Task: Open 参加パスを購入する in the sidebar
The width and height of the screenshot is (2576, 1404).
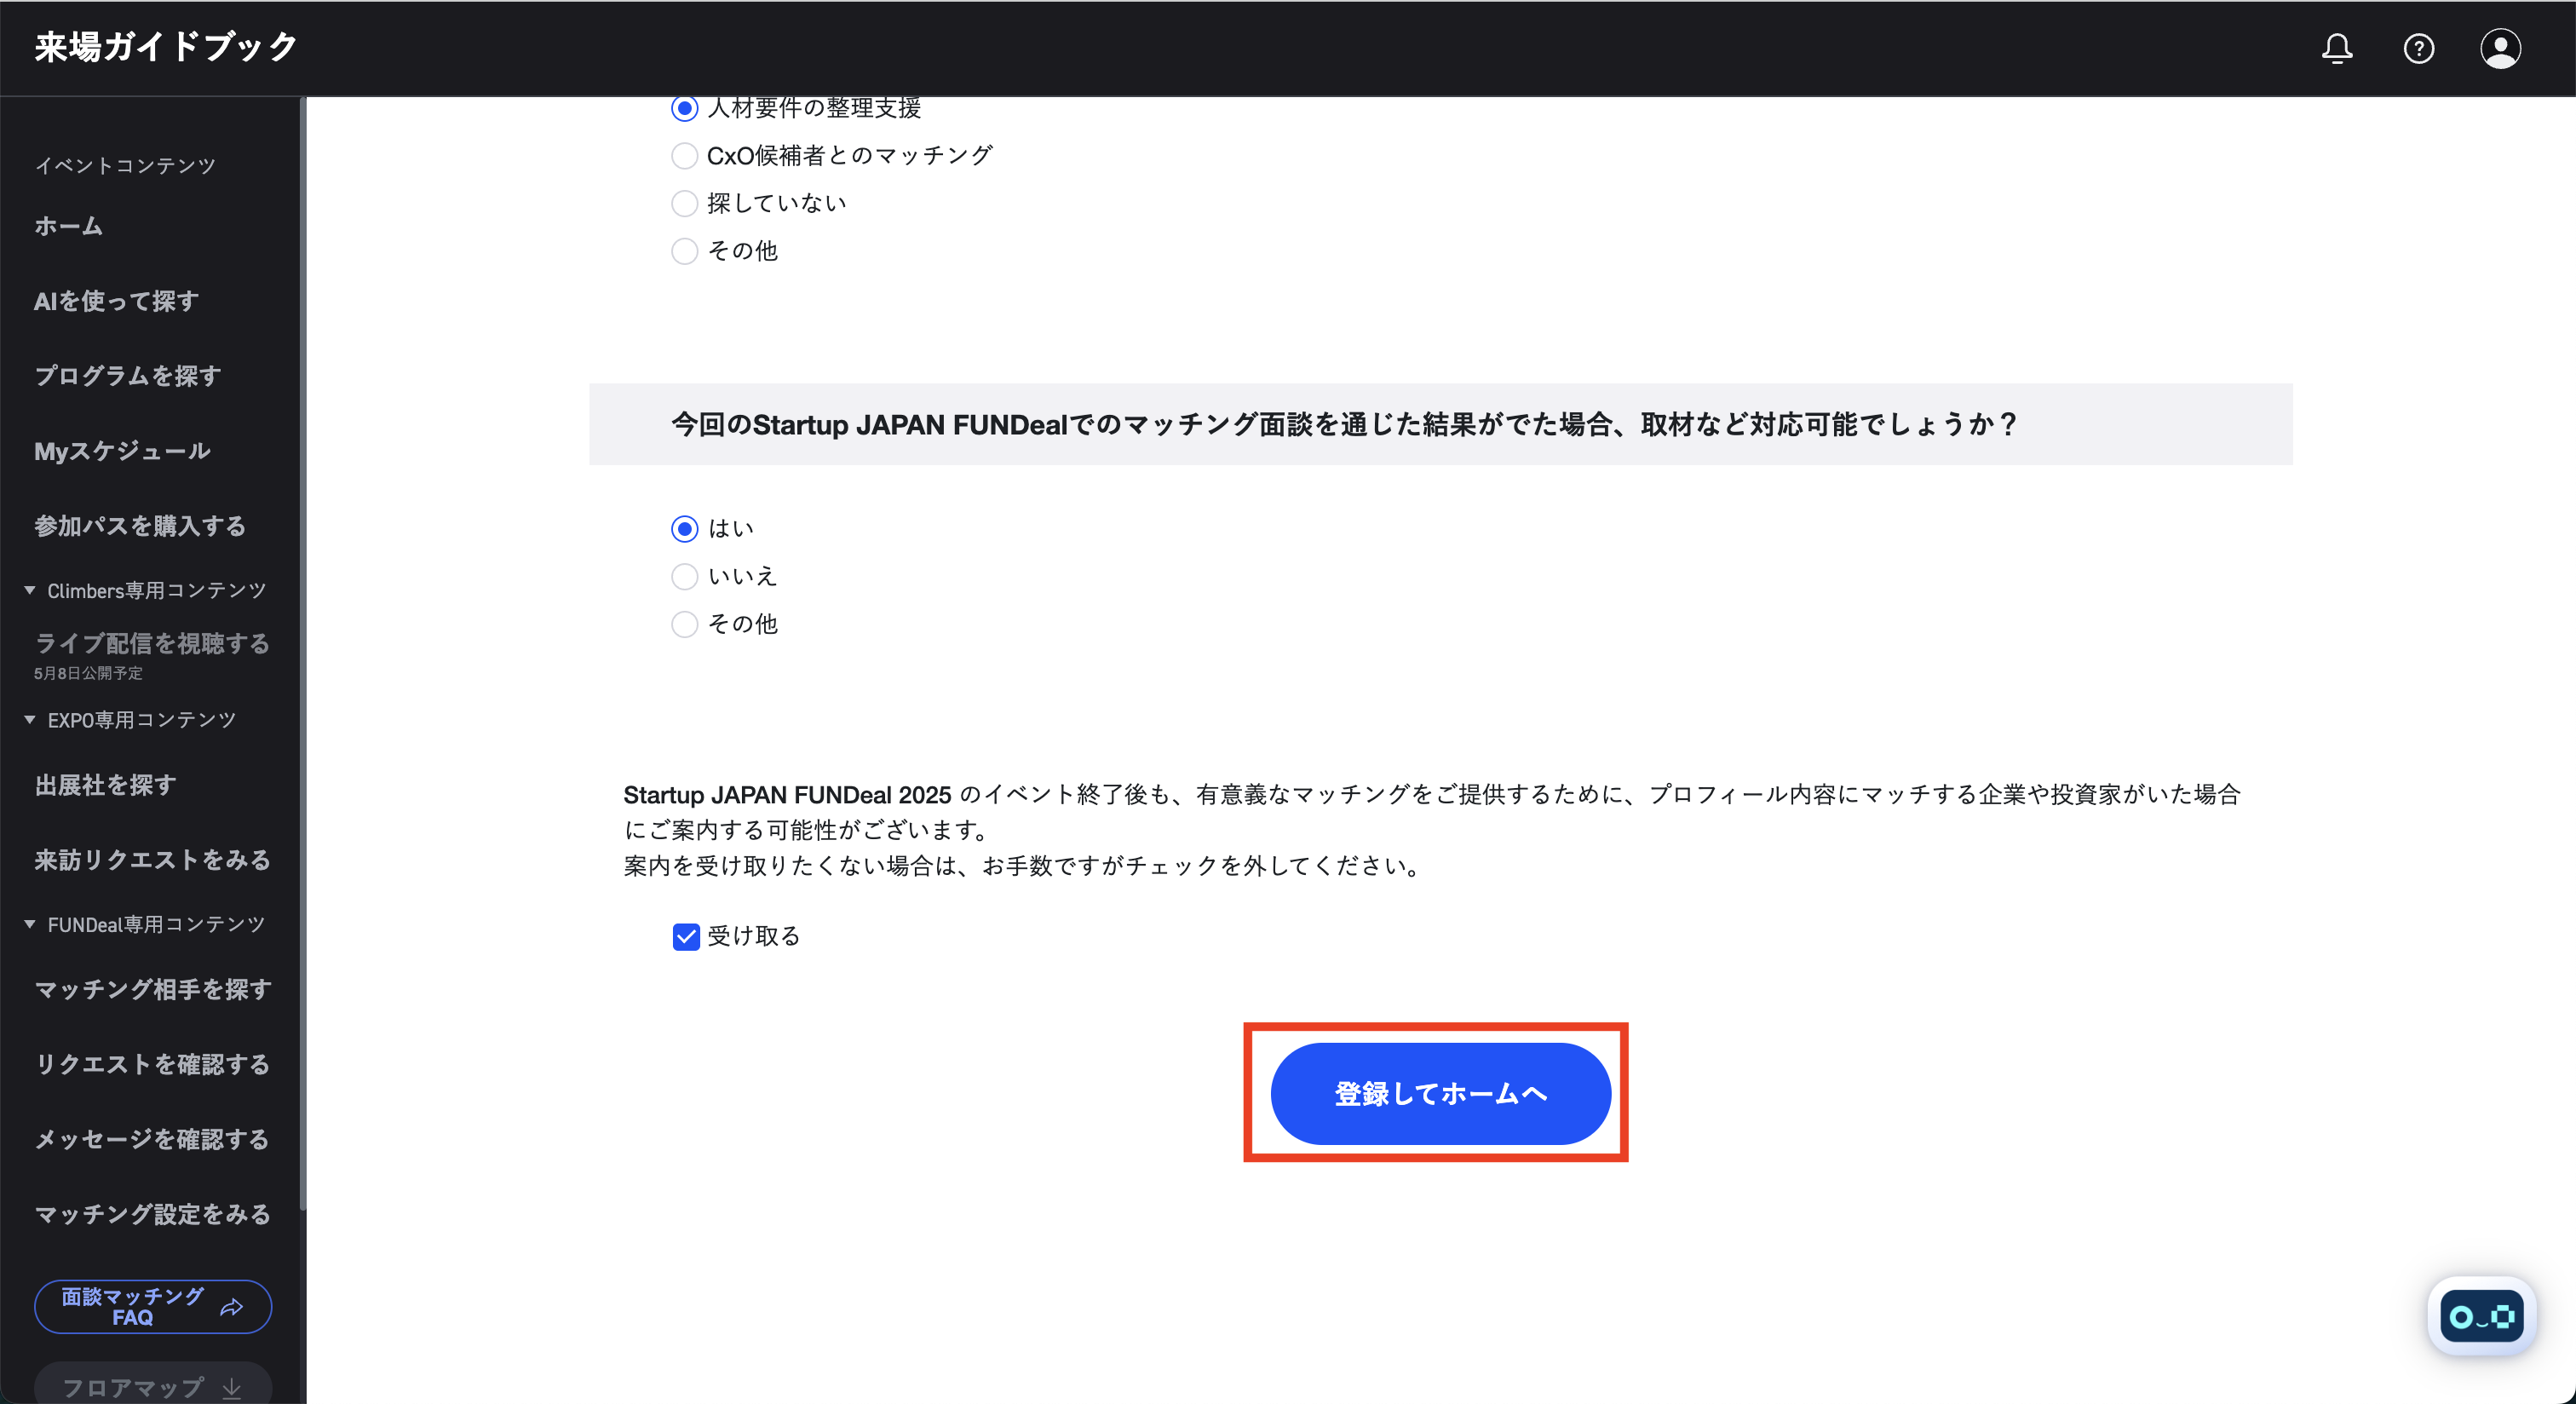Action: (x=140, y=526)
